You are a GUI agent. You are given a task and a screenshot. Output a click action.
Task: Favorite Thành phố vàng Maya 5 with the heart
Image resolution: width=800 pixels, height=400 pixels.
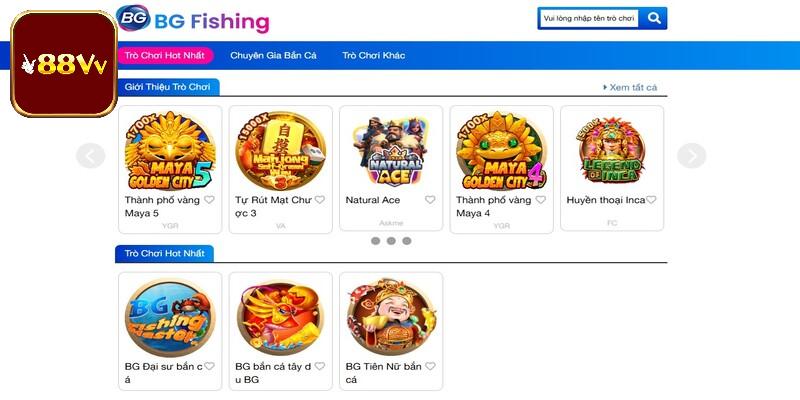pyautogui.click(x=209, y=200)
